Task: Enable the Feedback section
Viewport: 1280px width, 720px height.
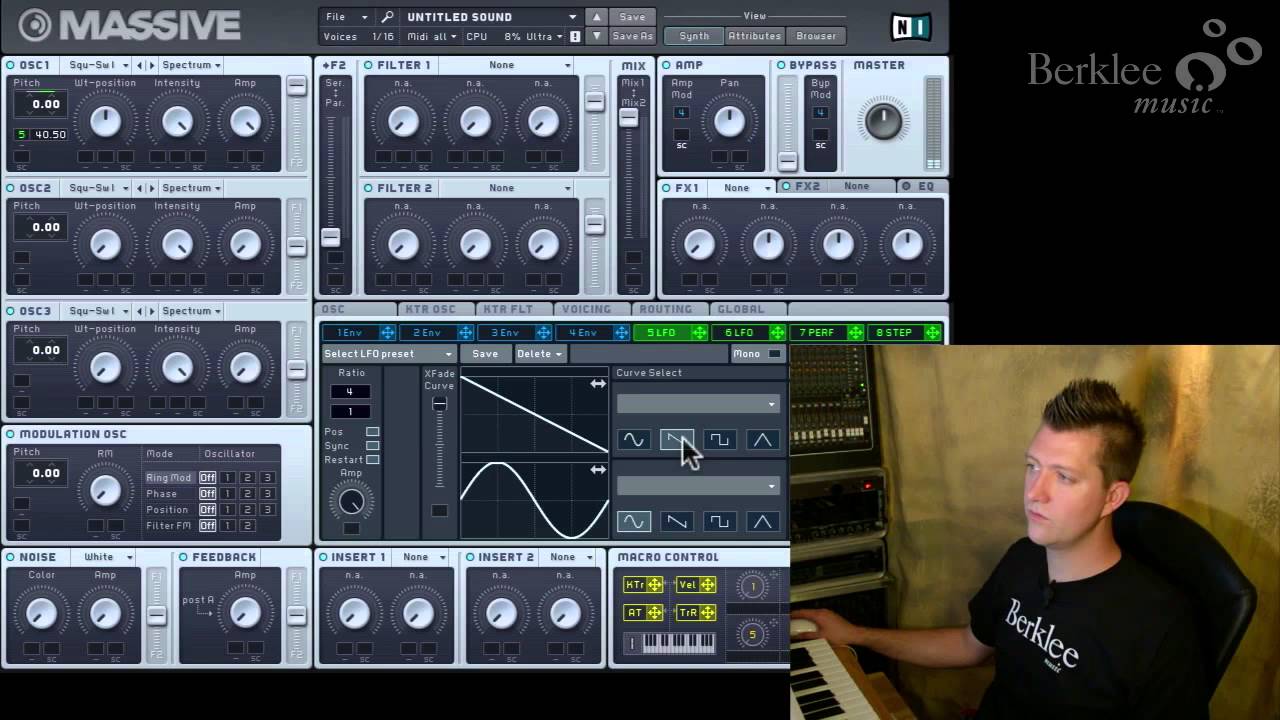Action: click(184, 557)
